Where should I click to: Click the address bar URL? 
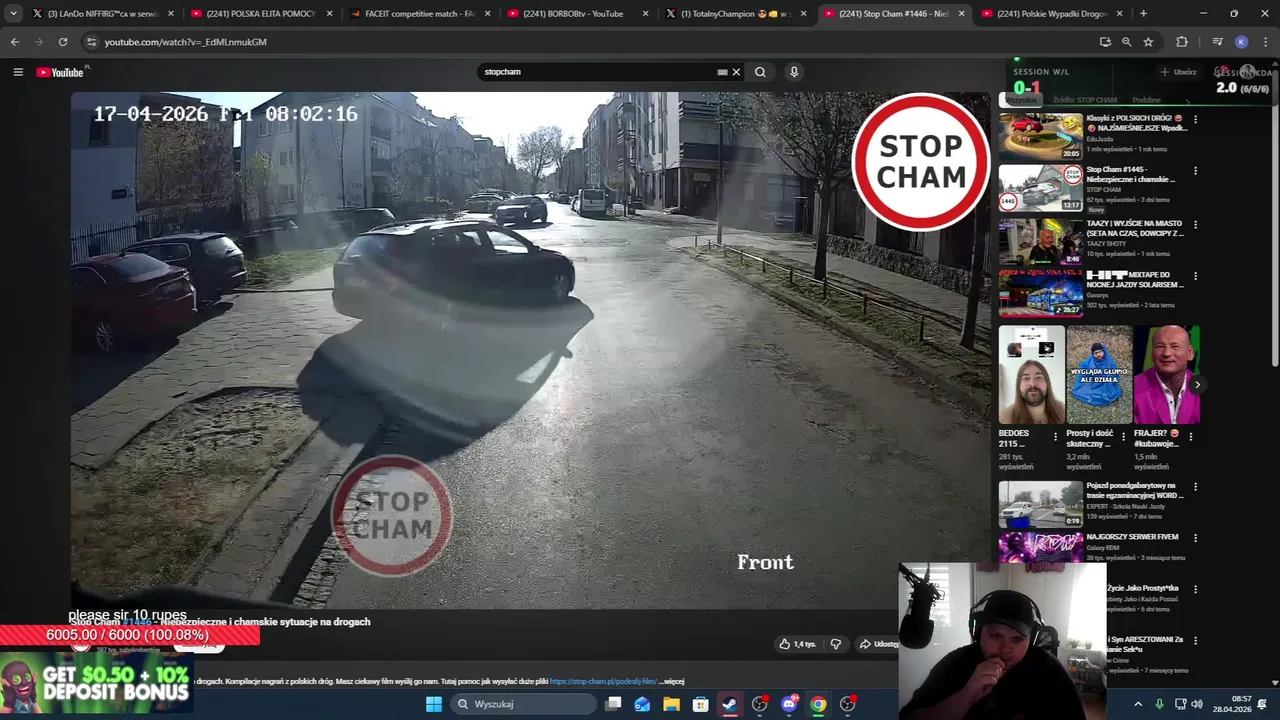[186, 42]
